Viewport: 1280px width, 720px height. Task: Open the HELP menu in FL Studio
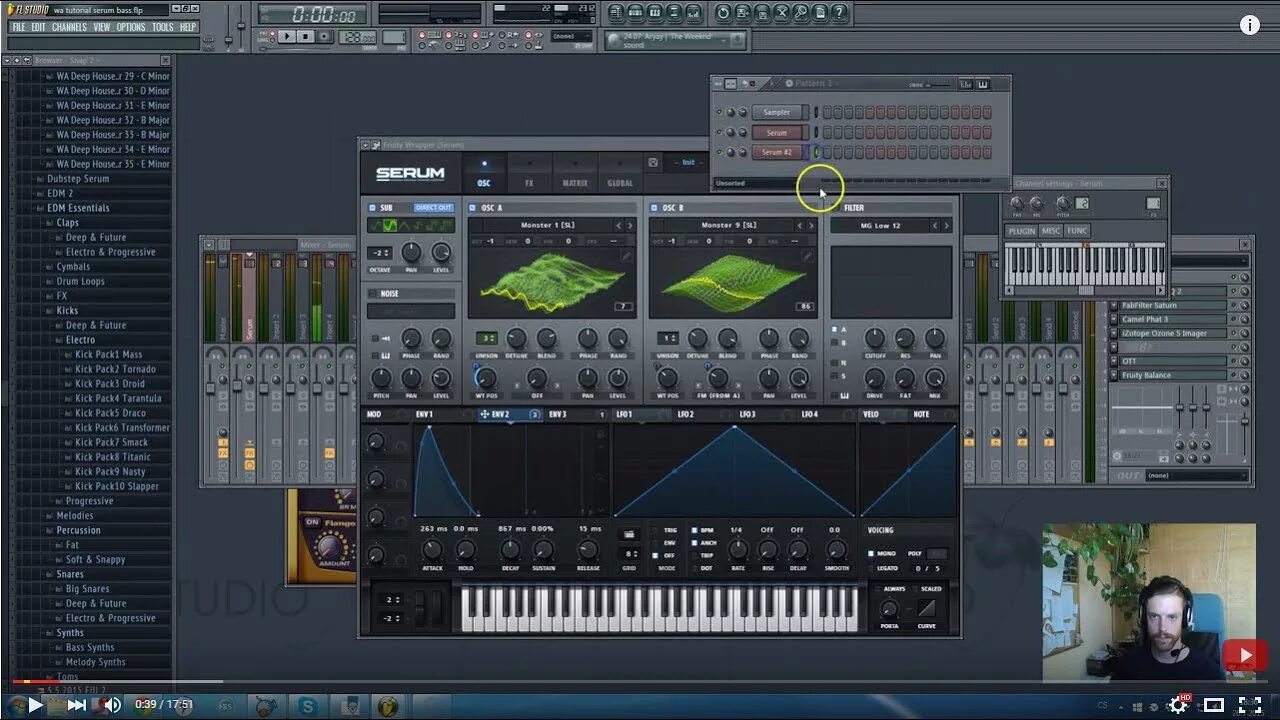188,27
